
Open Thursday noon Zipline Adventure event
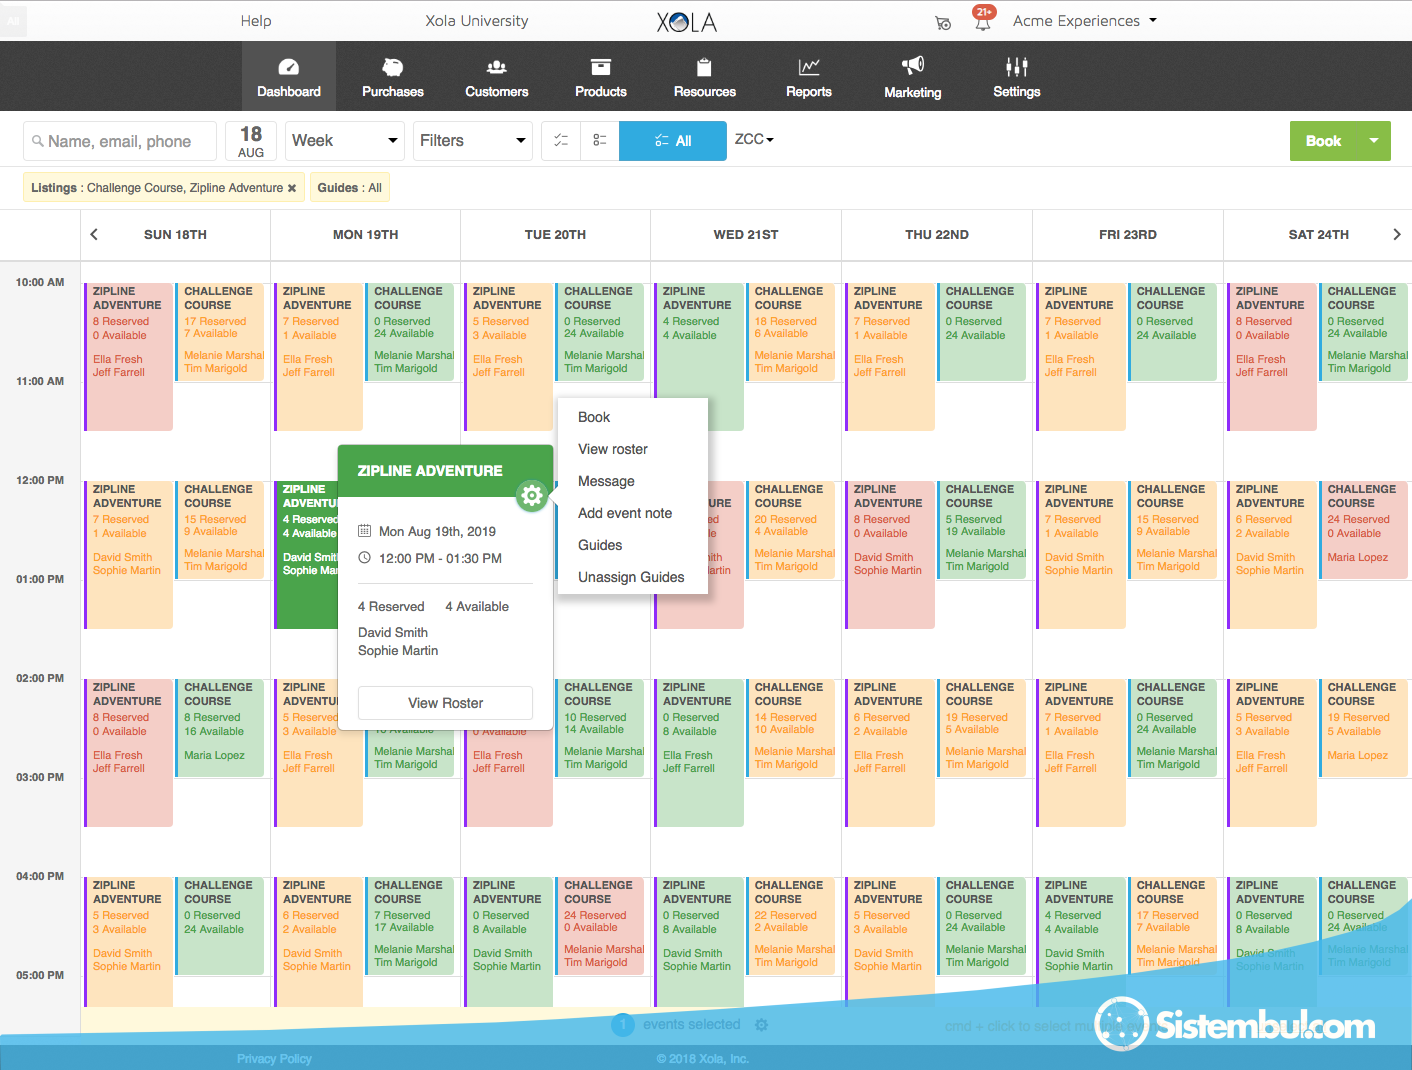(890, 555)
